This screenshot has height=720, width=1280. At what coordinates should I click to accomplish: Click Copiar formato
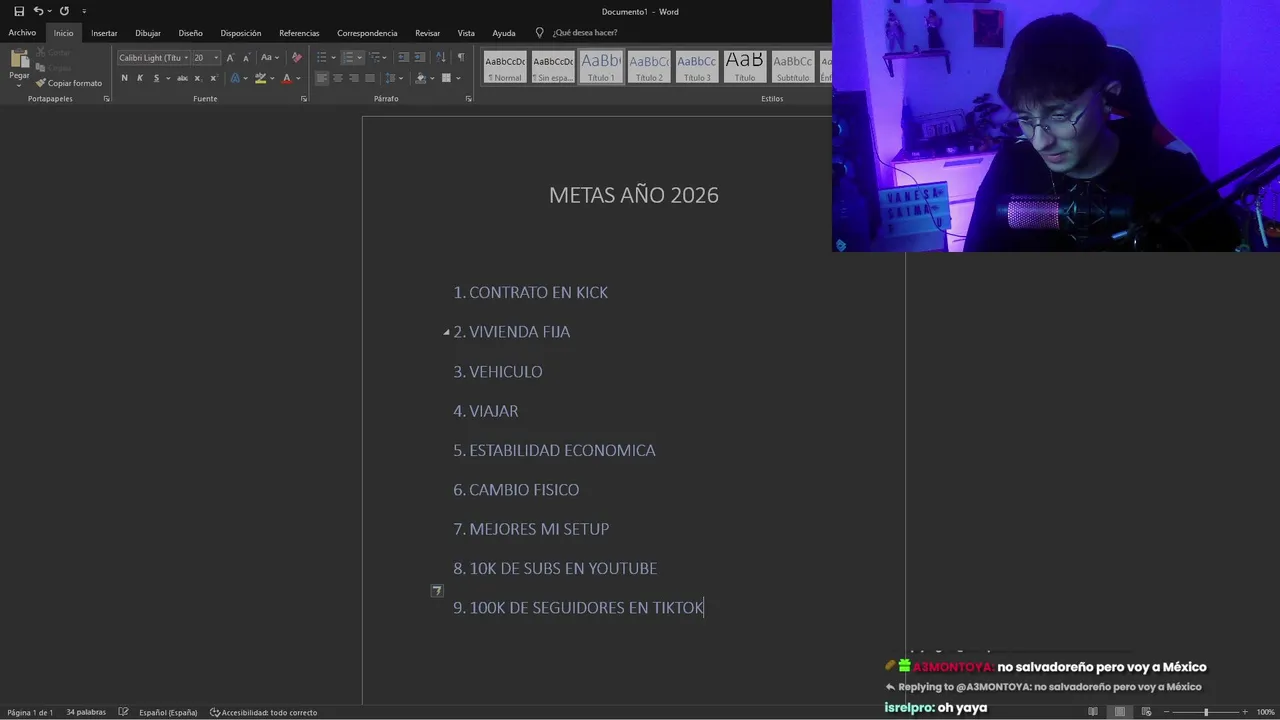coord(69,83)
